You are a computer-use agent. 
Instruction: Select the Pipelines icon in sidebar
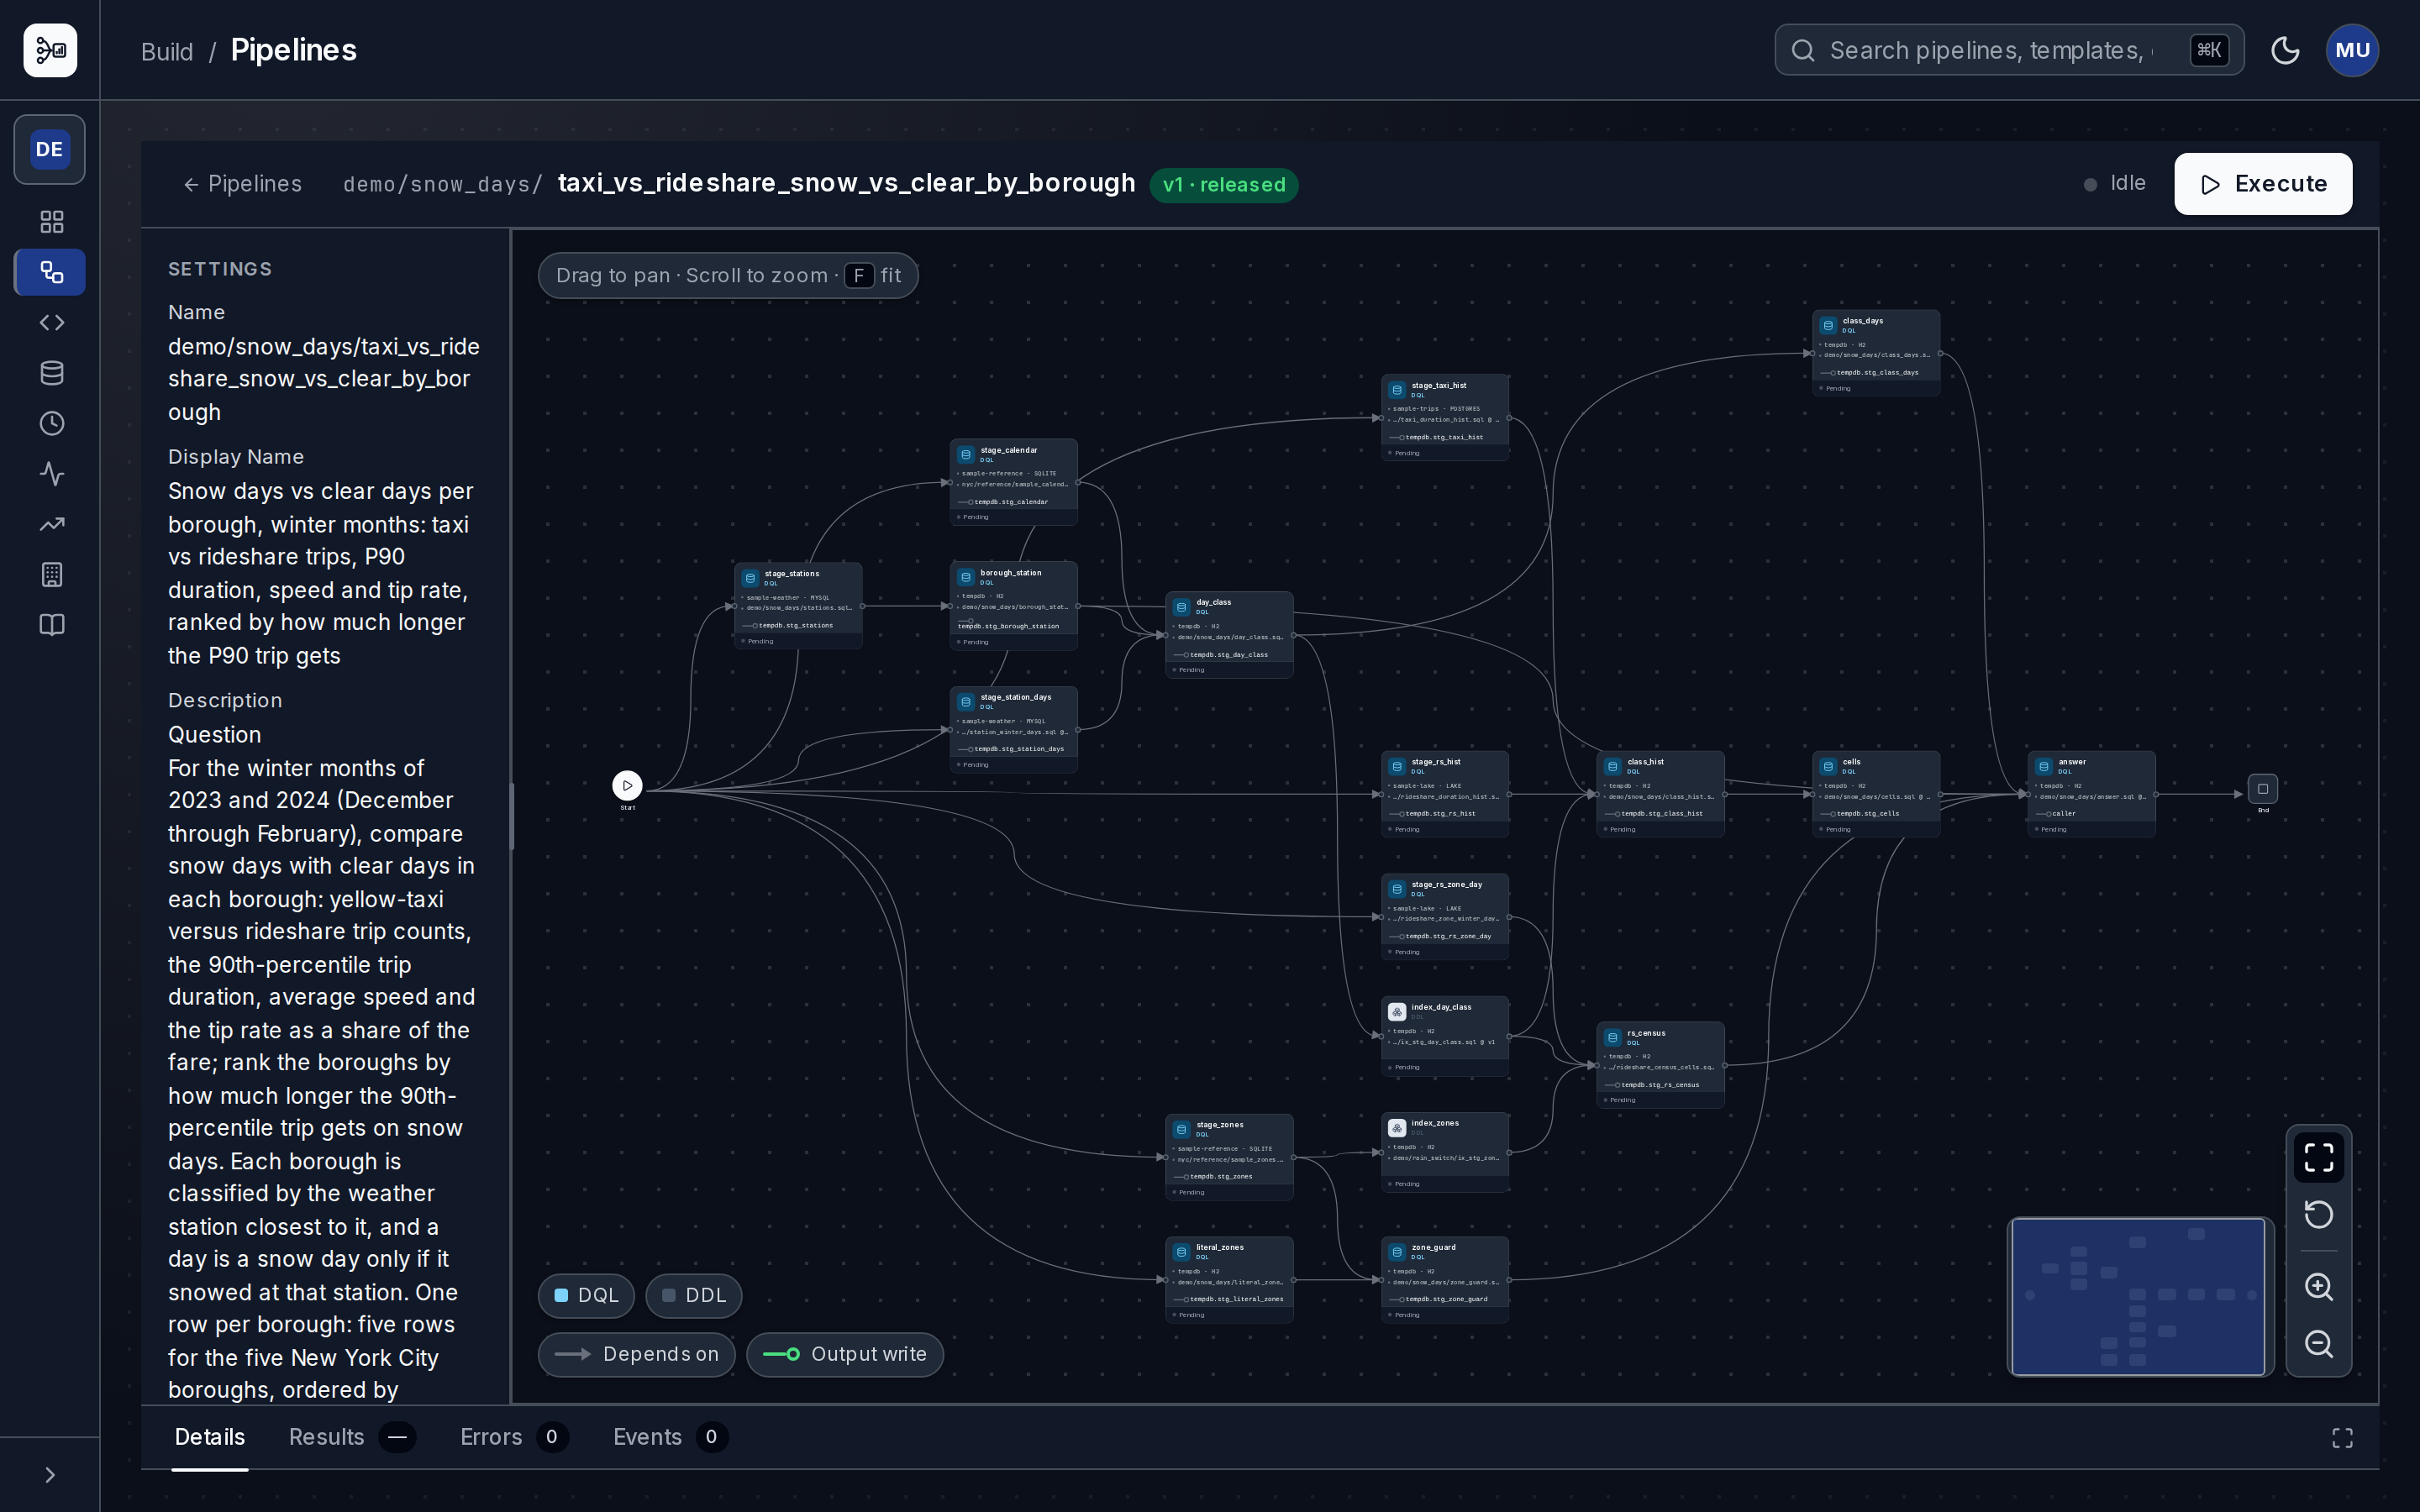50,272
